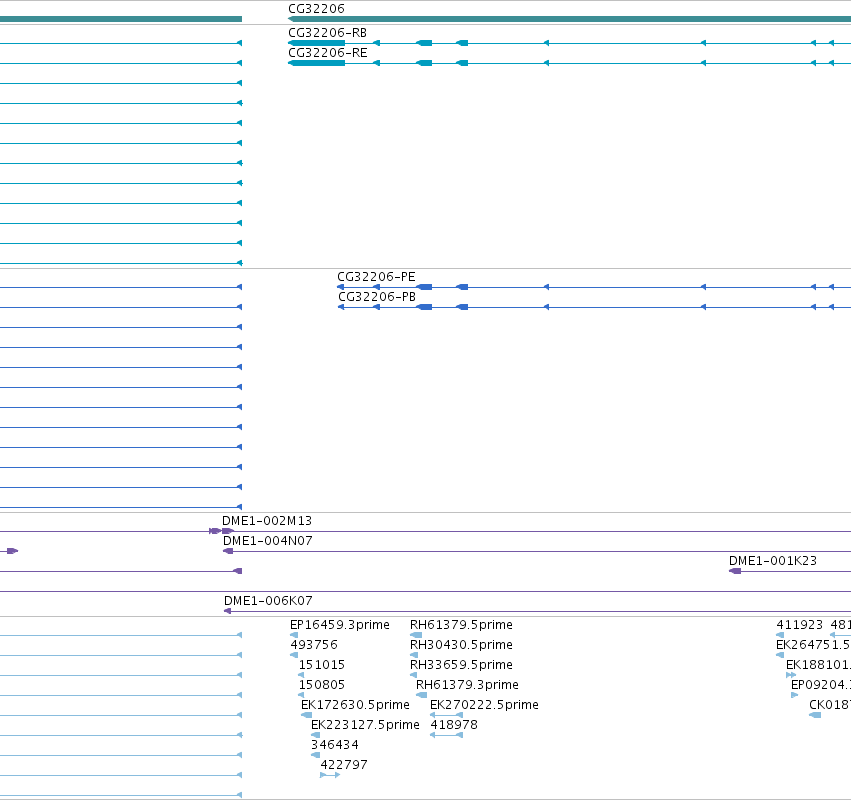This screenshot has width=851, height=800.
Task: Select the CG32206-PE protein feature label
Action: [x=376, y=277]
